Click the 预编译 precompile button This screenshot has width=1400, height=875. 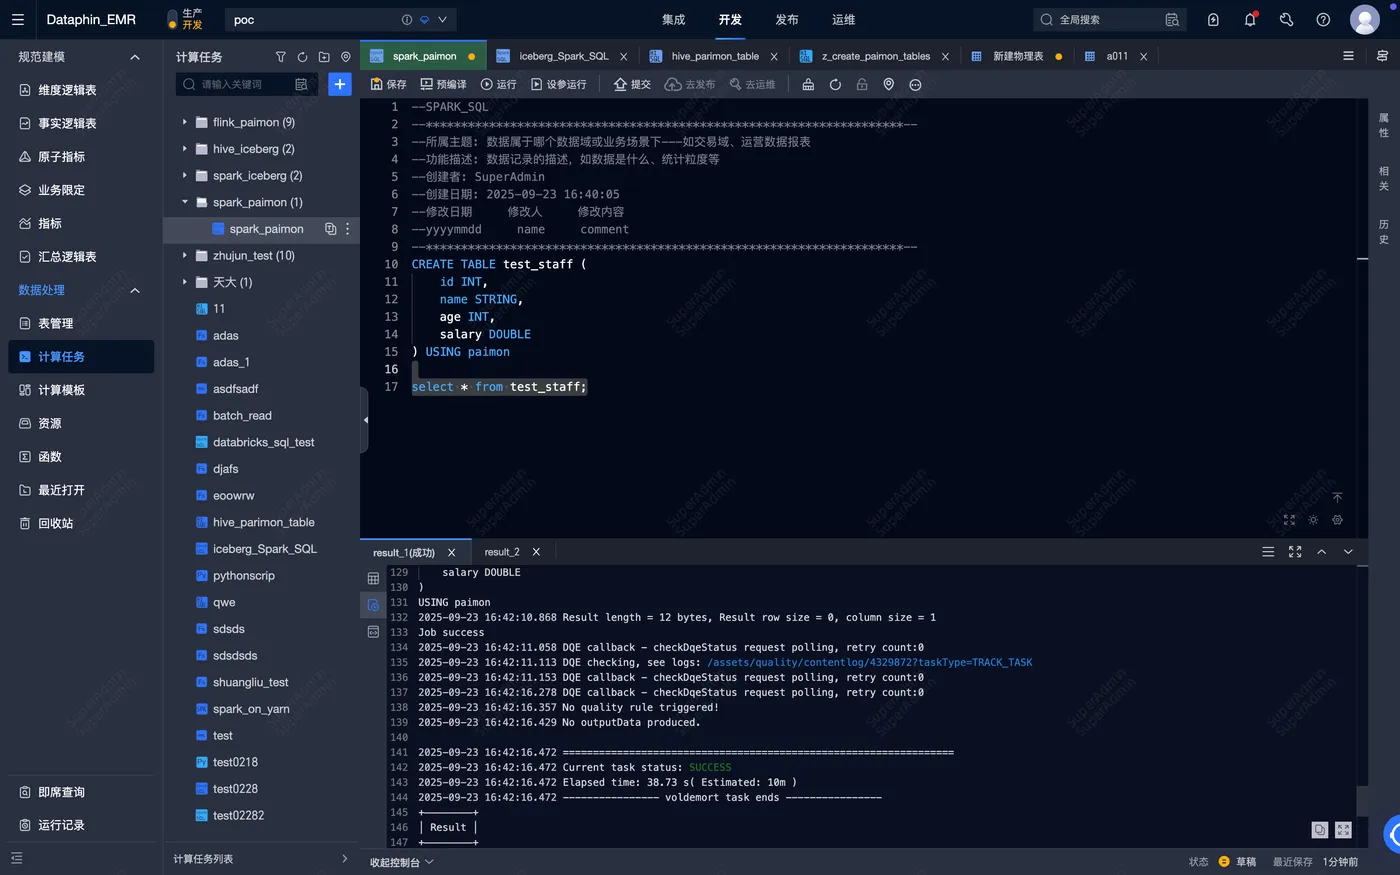pyautogui.click(x=444, y=84)
